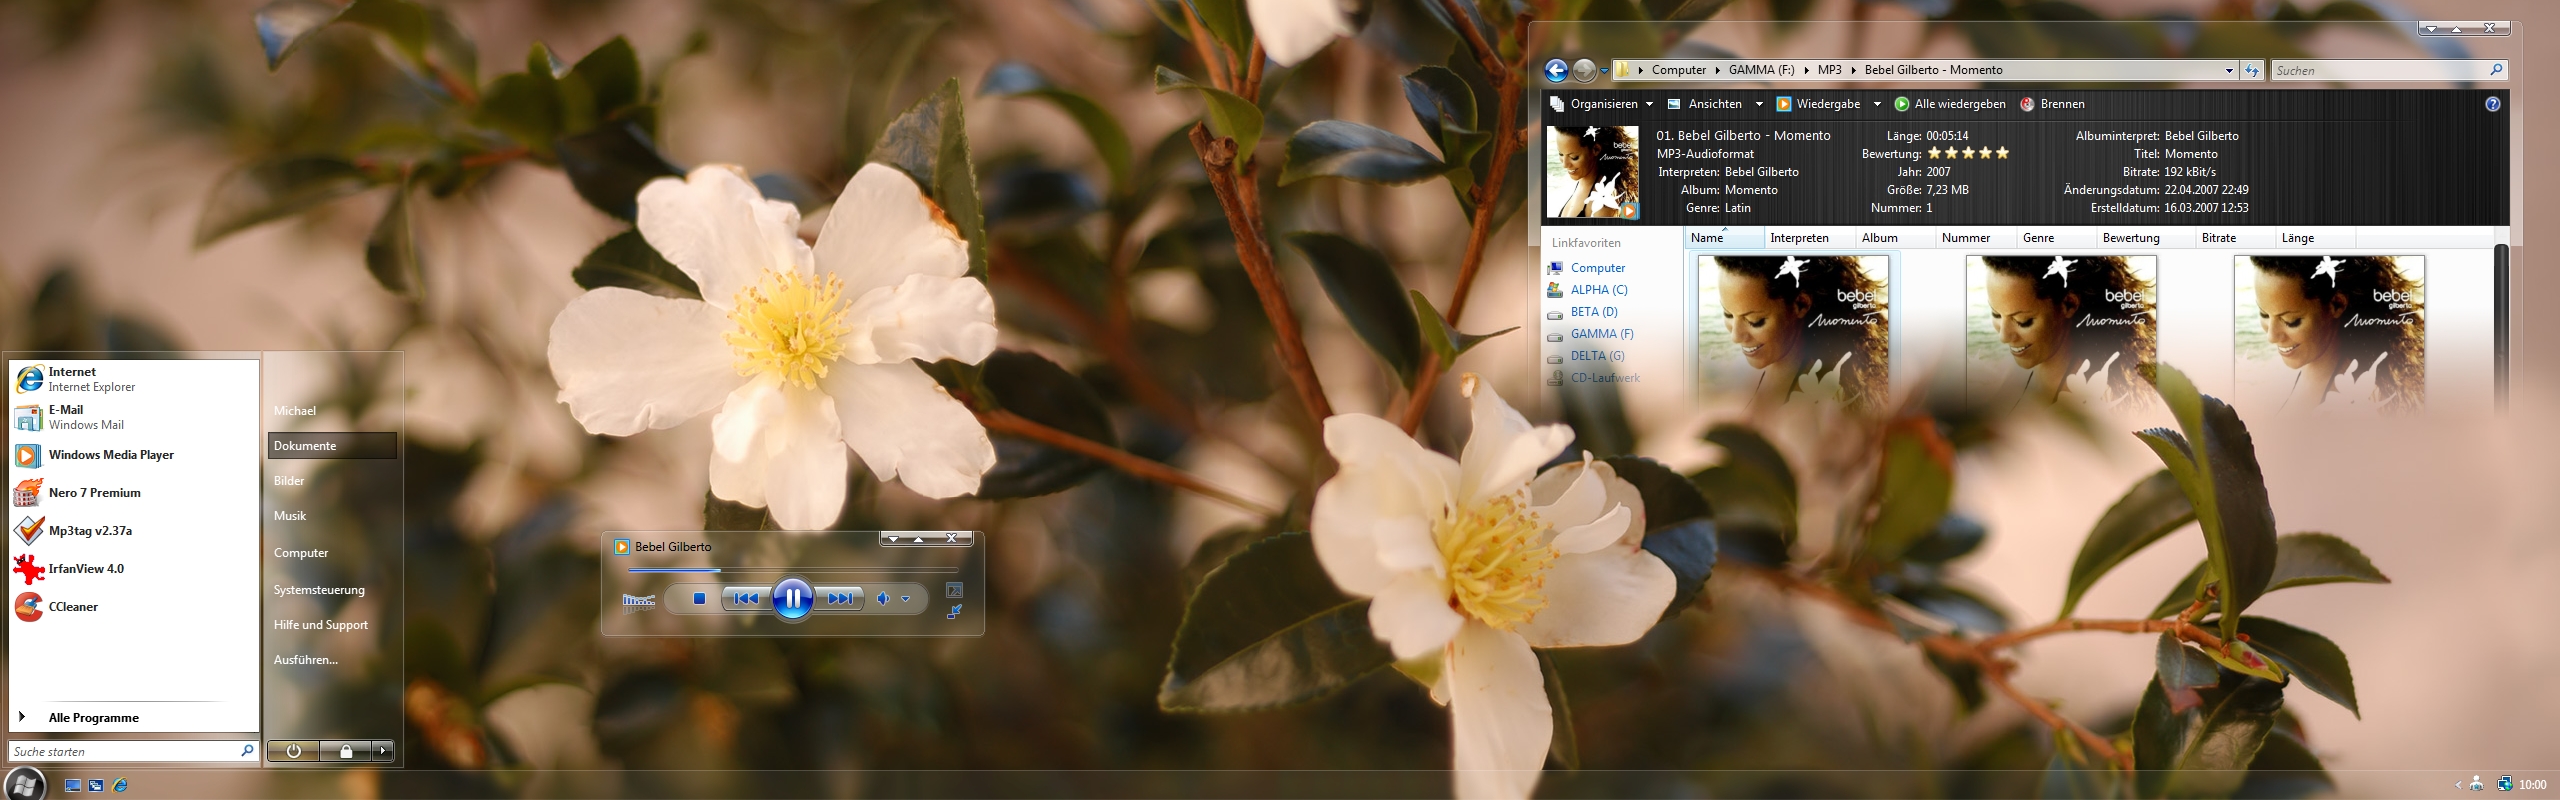Click the Suchen search box in Explorer
This screenshot has height=800, width=2560.
[x=2389, y=71]
